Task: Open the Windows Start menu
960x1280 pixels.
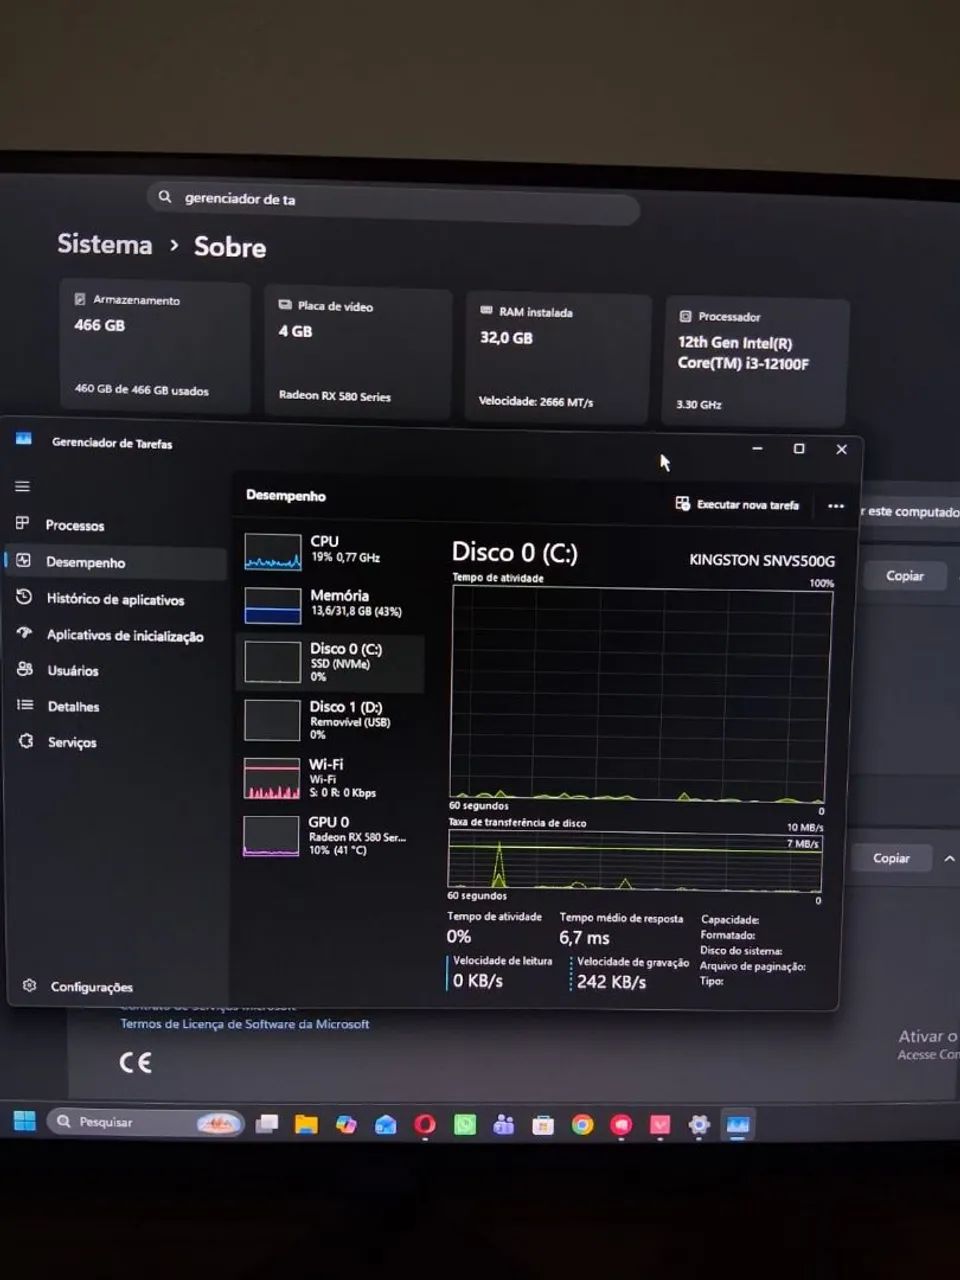Action: coord(25,1121)
